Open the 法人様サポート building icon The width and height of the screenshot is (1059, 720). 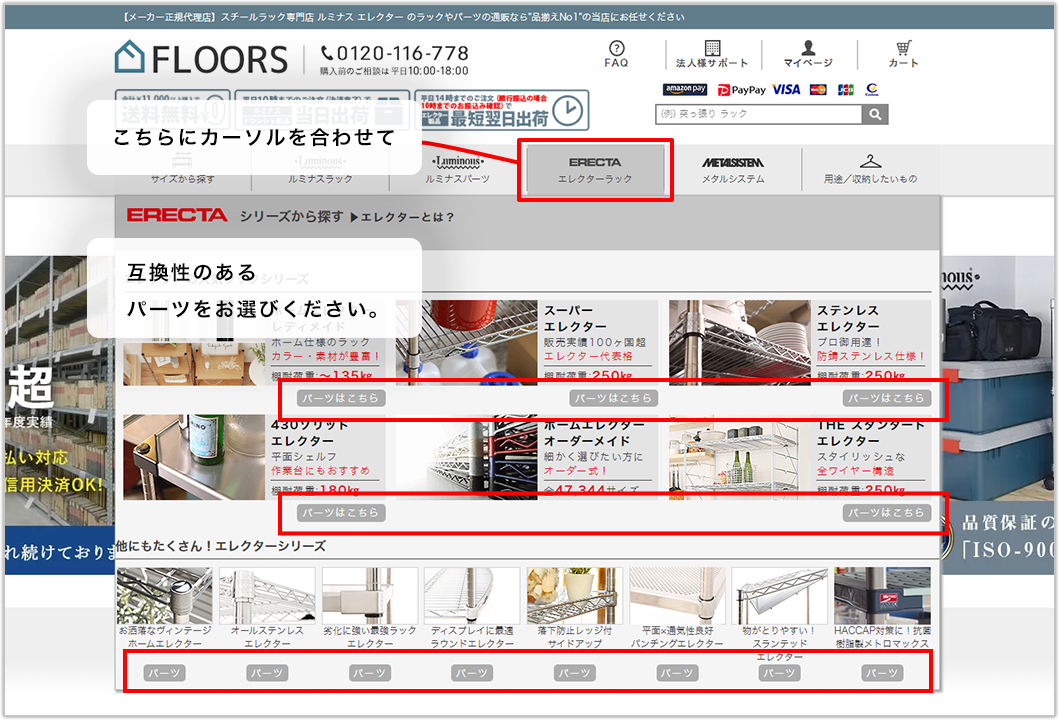[713, 48]
